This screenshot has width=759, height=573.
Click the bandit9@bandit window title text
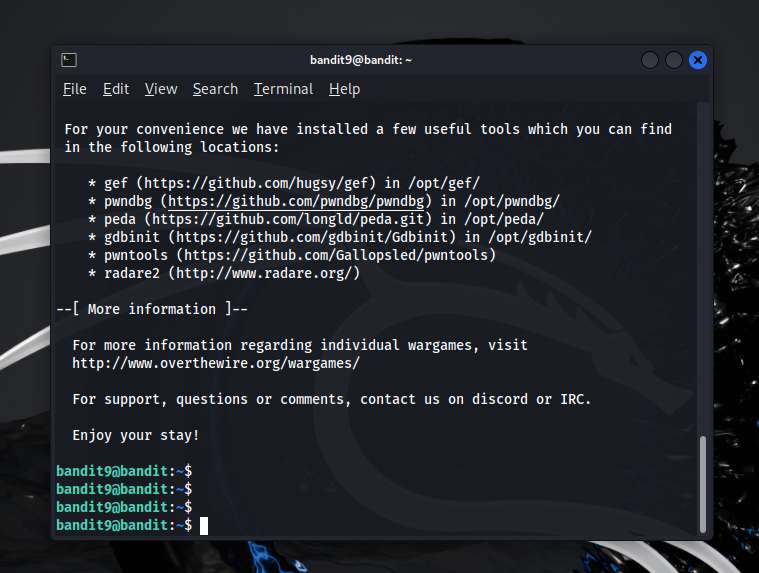click(x=360, y=60)
